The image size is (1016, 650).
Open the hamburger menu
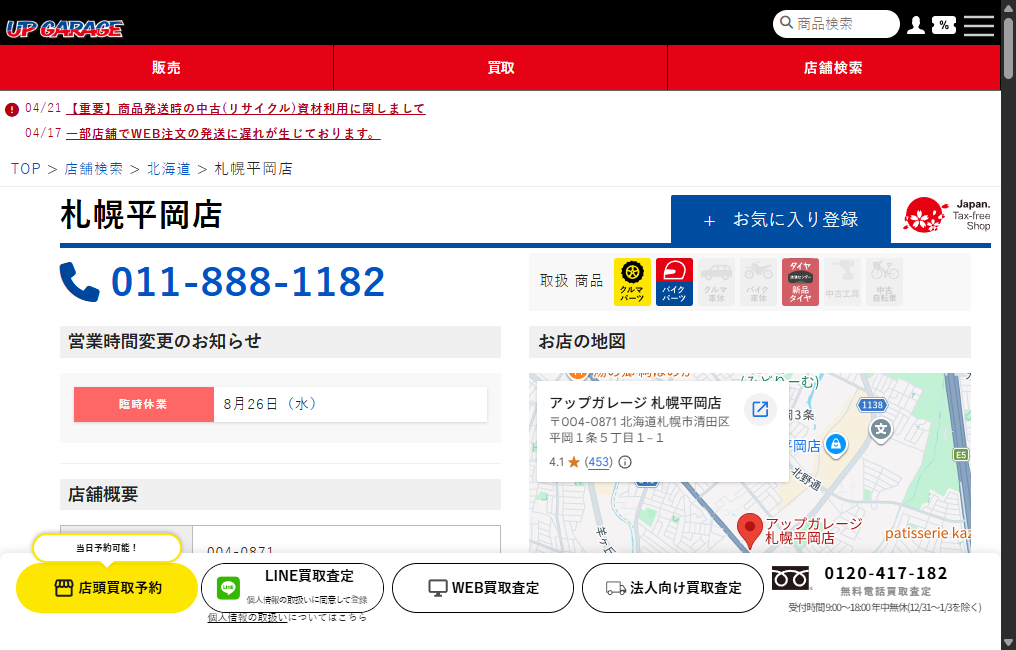click(x=978, y=25)
